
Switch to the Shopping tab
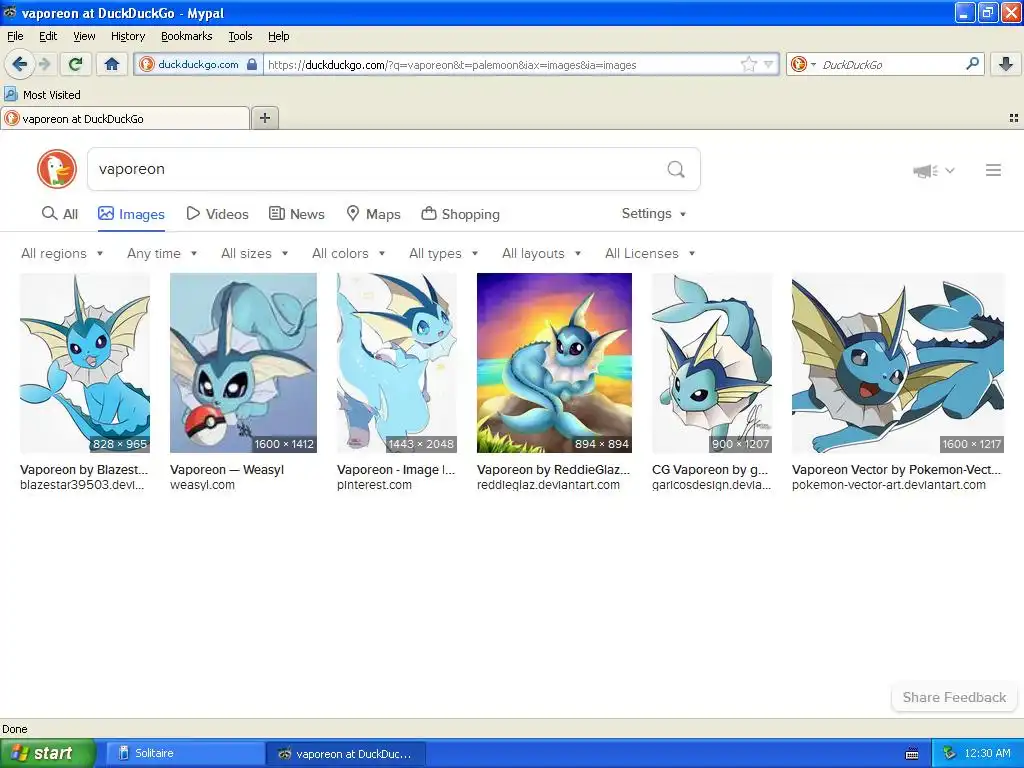tap(460, 214)
